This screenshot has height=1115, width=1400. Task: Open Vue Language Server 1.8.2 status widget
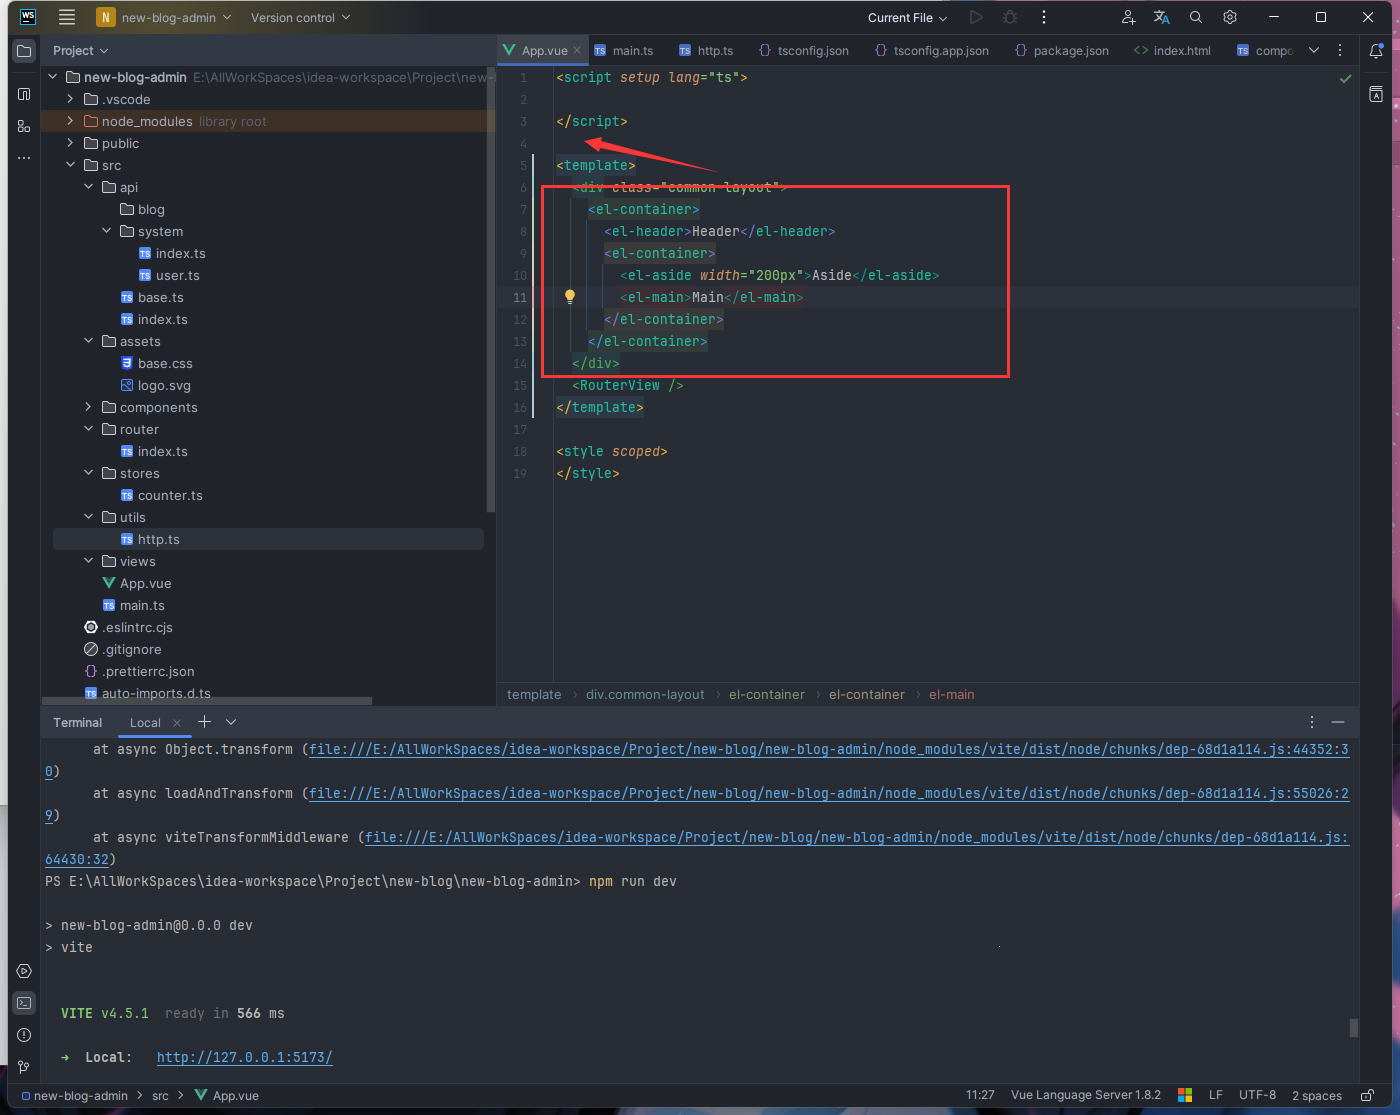pyautogui.click(x=1085, y=1095)
